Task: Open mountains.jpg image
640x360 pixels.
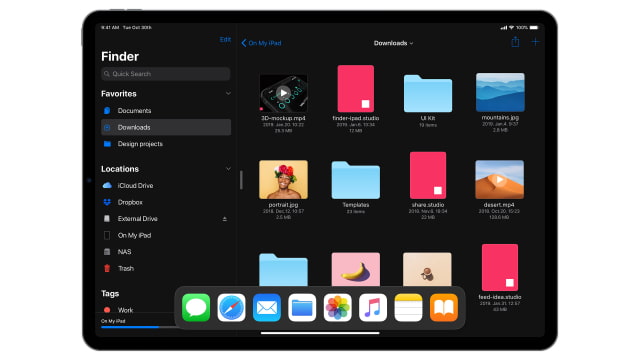Action: pyautogui.click(x=500, y=92)
